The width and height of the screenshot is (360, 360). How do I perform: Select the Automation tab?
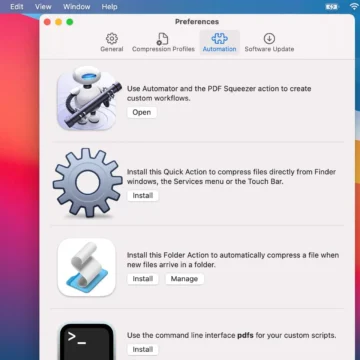(x=219, y=43)
